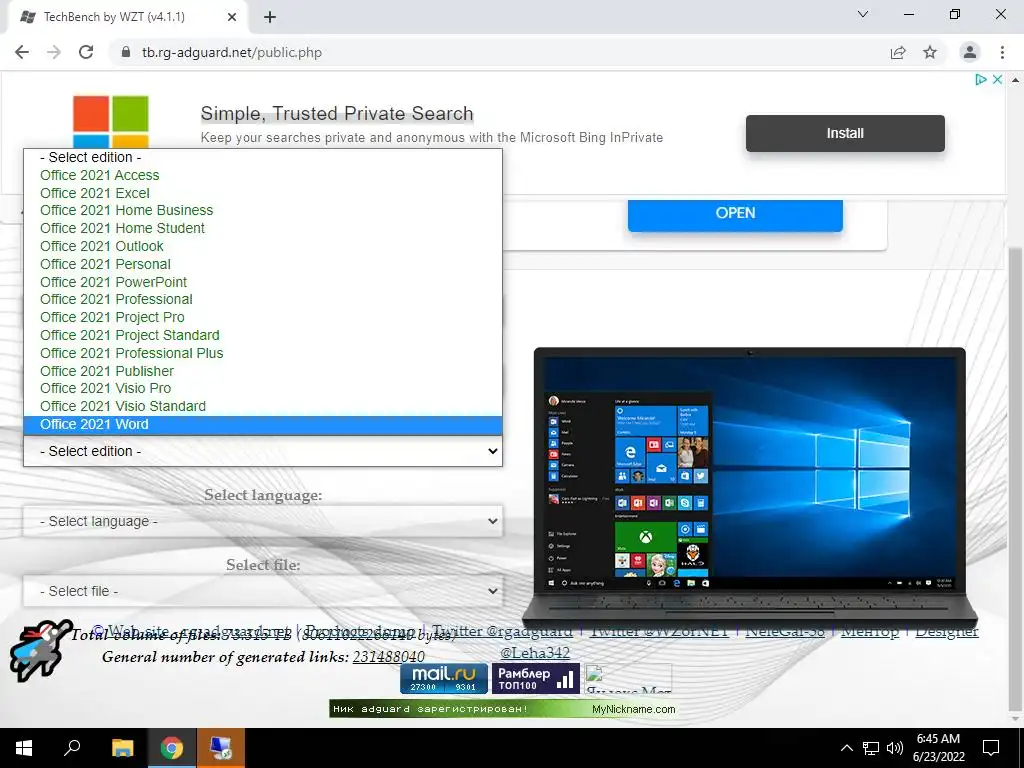Select Office 2021 Outlook
Image resolution: width=1024 pixels, height=768 pixels.
tap(263, 246)
